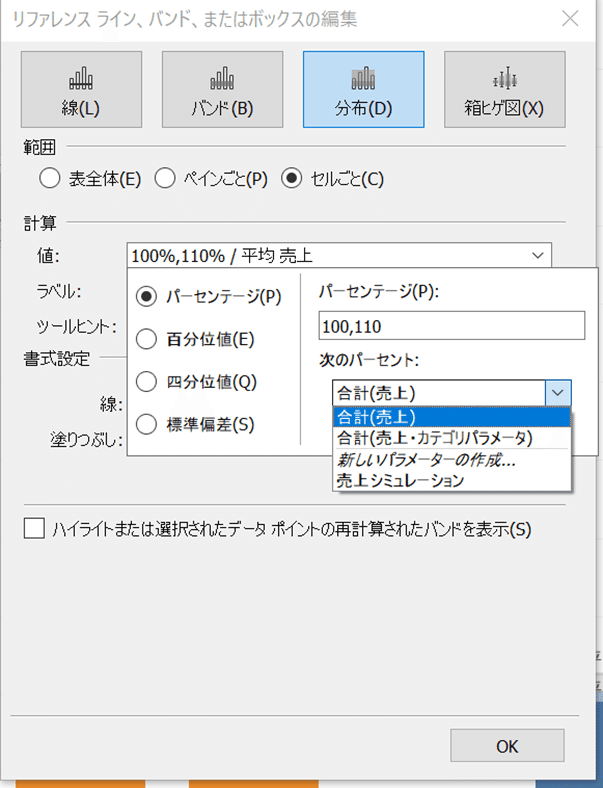Choose 新しいパラメーターの作成... from the list
Image resolution: width=603 pixels, height=788 pixels.
pyautogui.click(x=452, y=459)
